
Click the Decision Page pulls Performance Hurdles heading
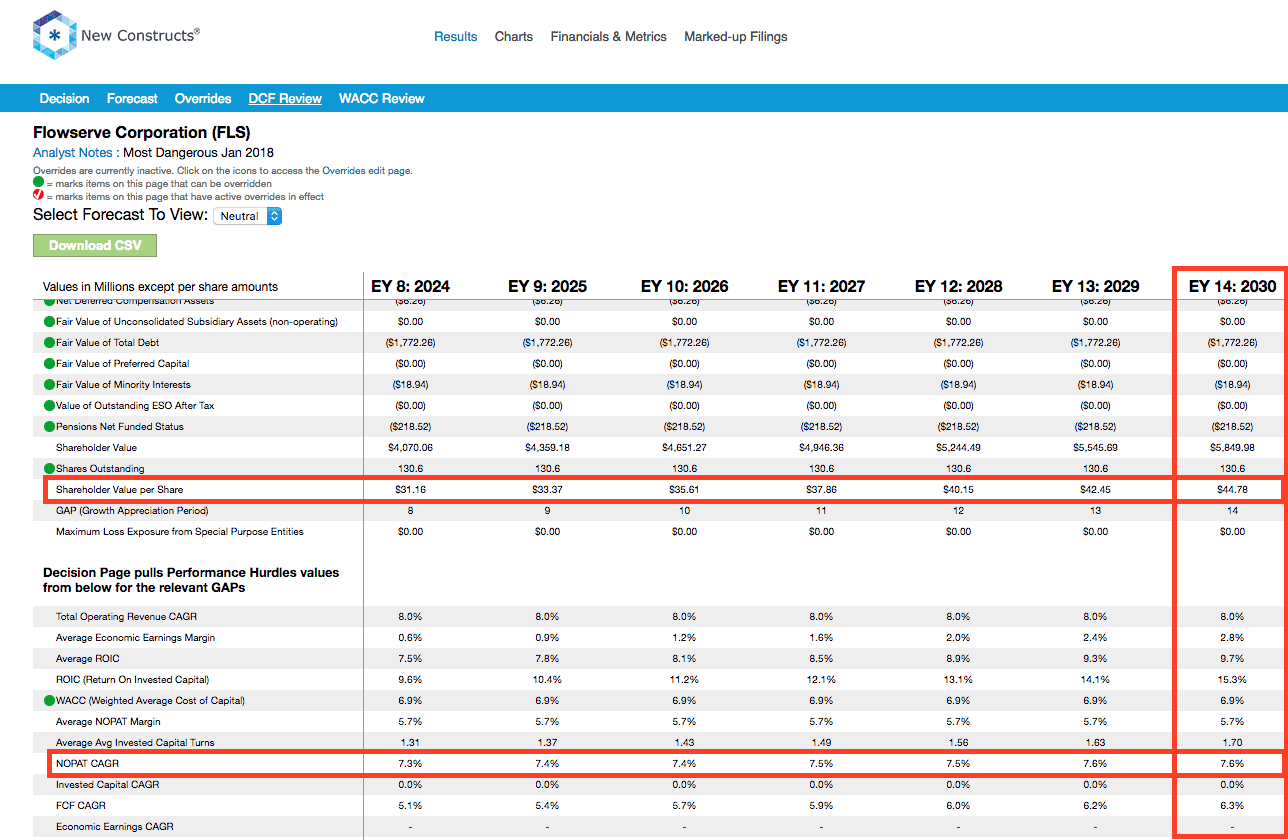(x=191, y=580)
